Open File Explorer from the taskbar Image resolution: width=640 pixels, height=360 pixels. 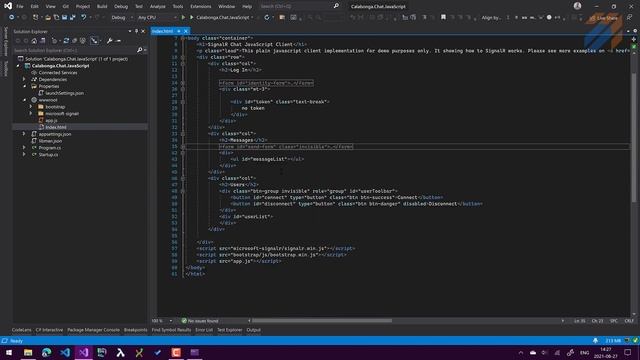(28, 352)
